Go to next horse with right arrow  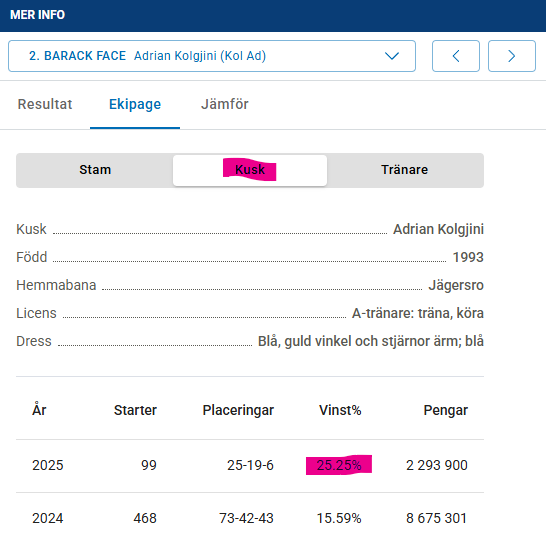click(512, 56)
